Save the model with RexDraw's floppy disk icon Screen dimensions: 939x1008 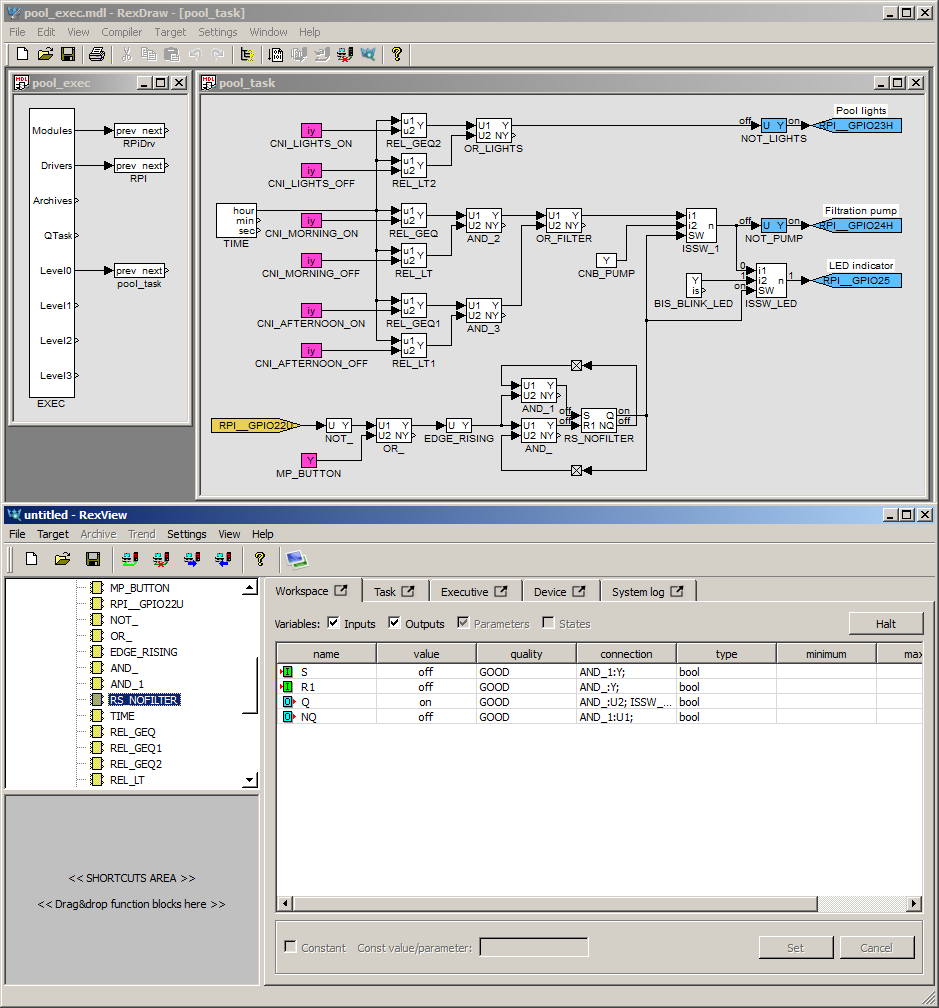pyautogui.click(x=68, y=55)
